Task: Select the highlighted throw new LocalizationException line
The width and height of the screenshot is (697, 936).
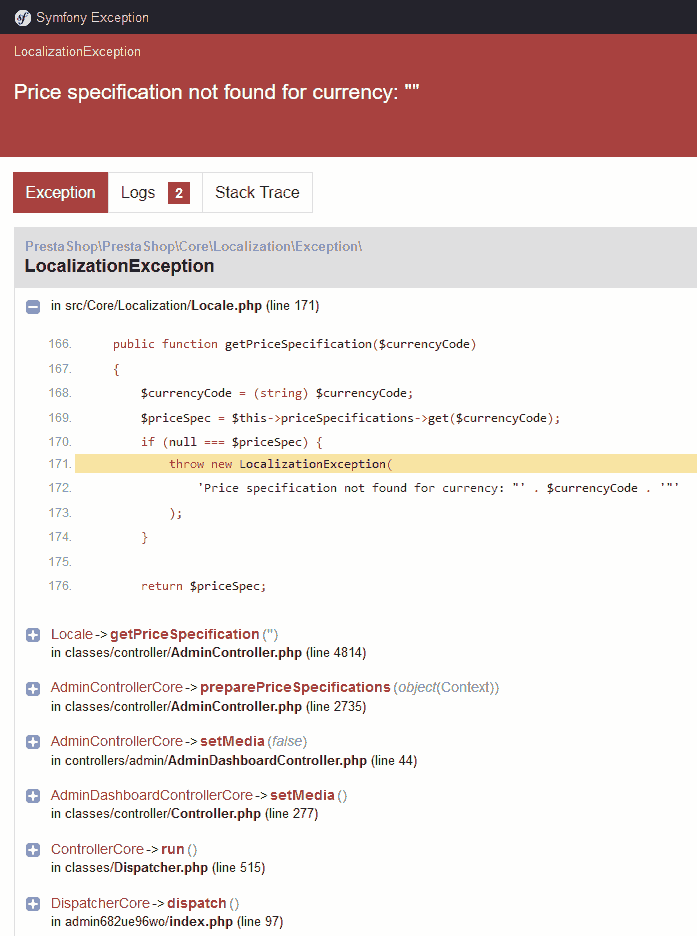Action: click(385, 464)
